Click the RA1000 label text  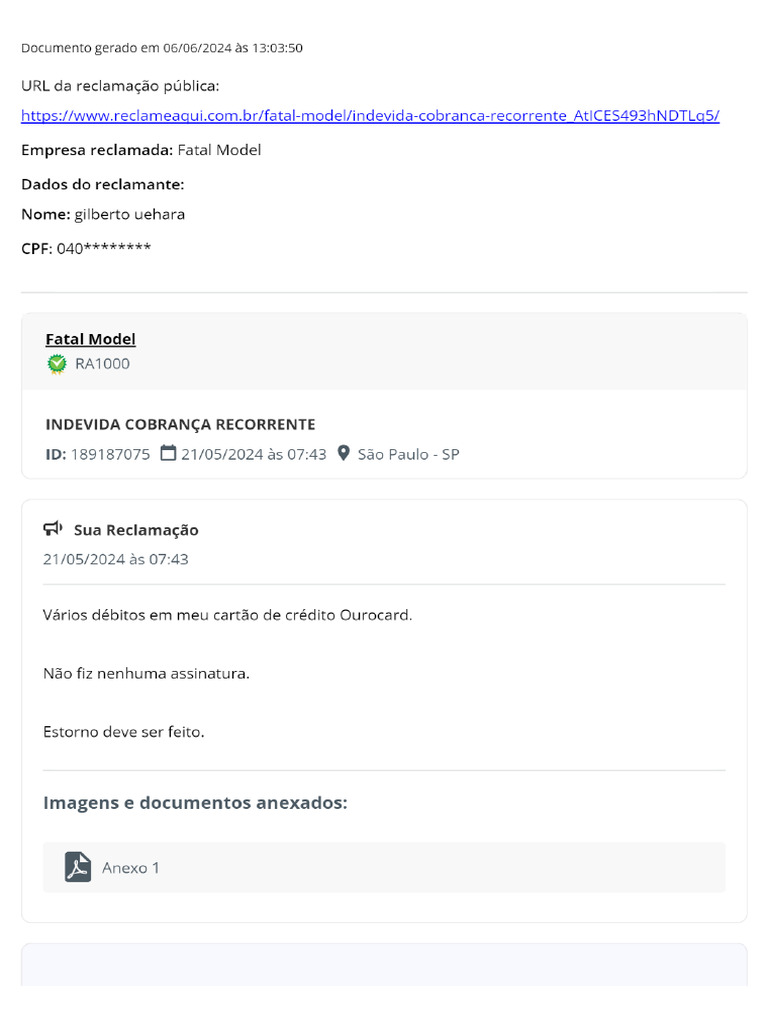point(103,364)
